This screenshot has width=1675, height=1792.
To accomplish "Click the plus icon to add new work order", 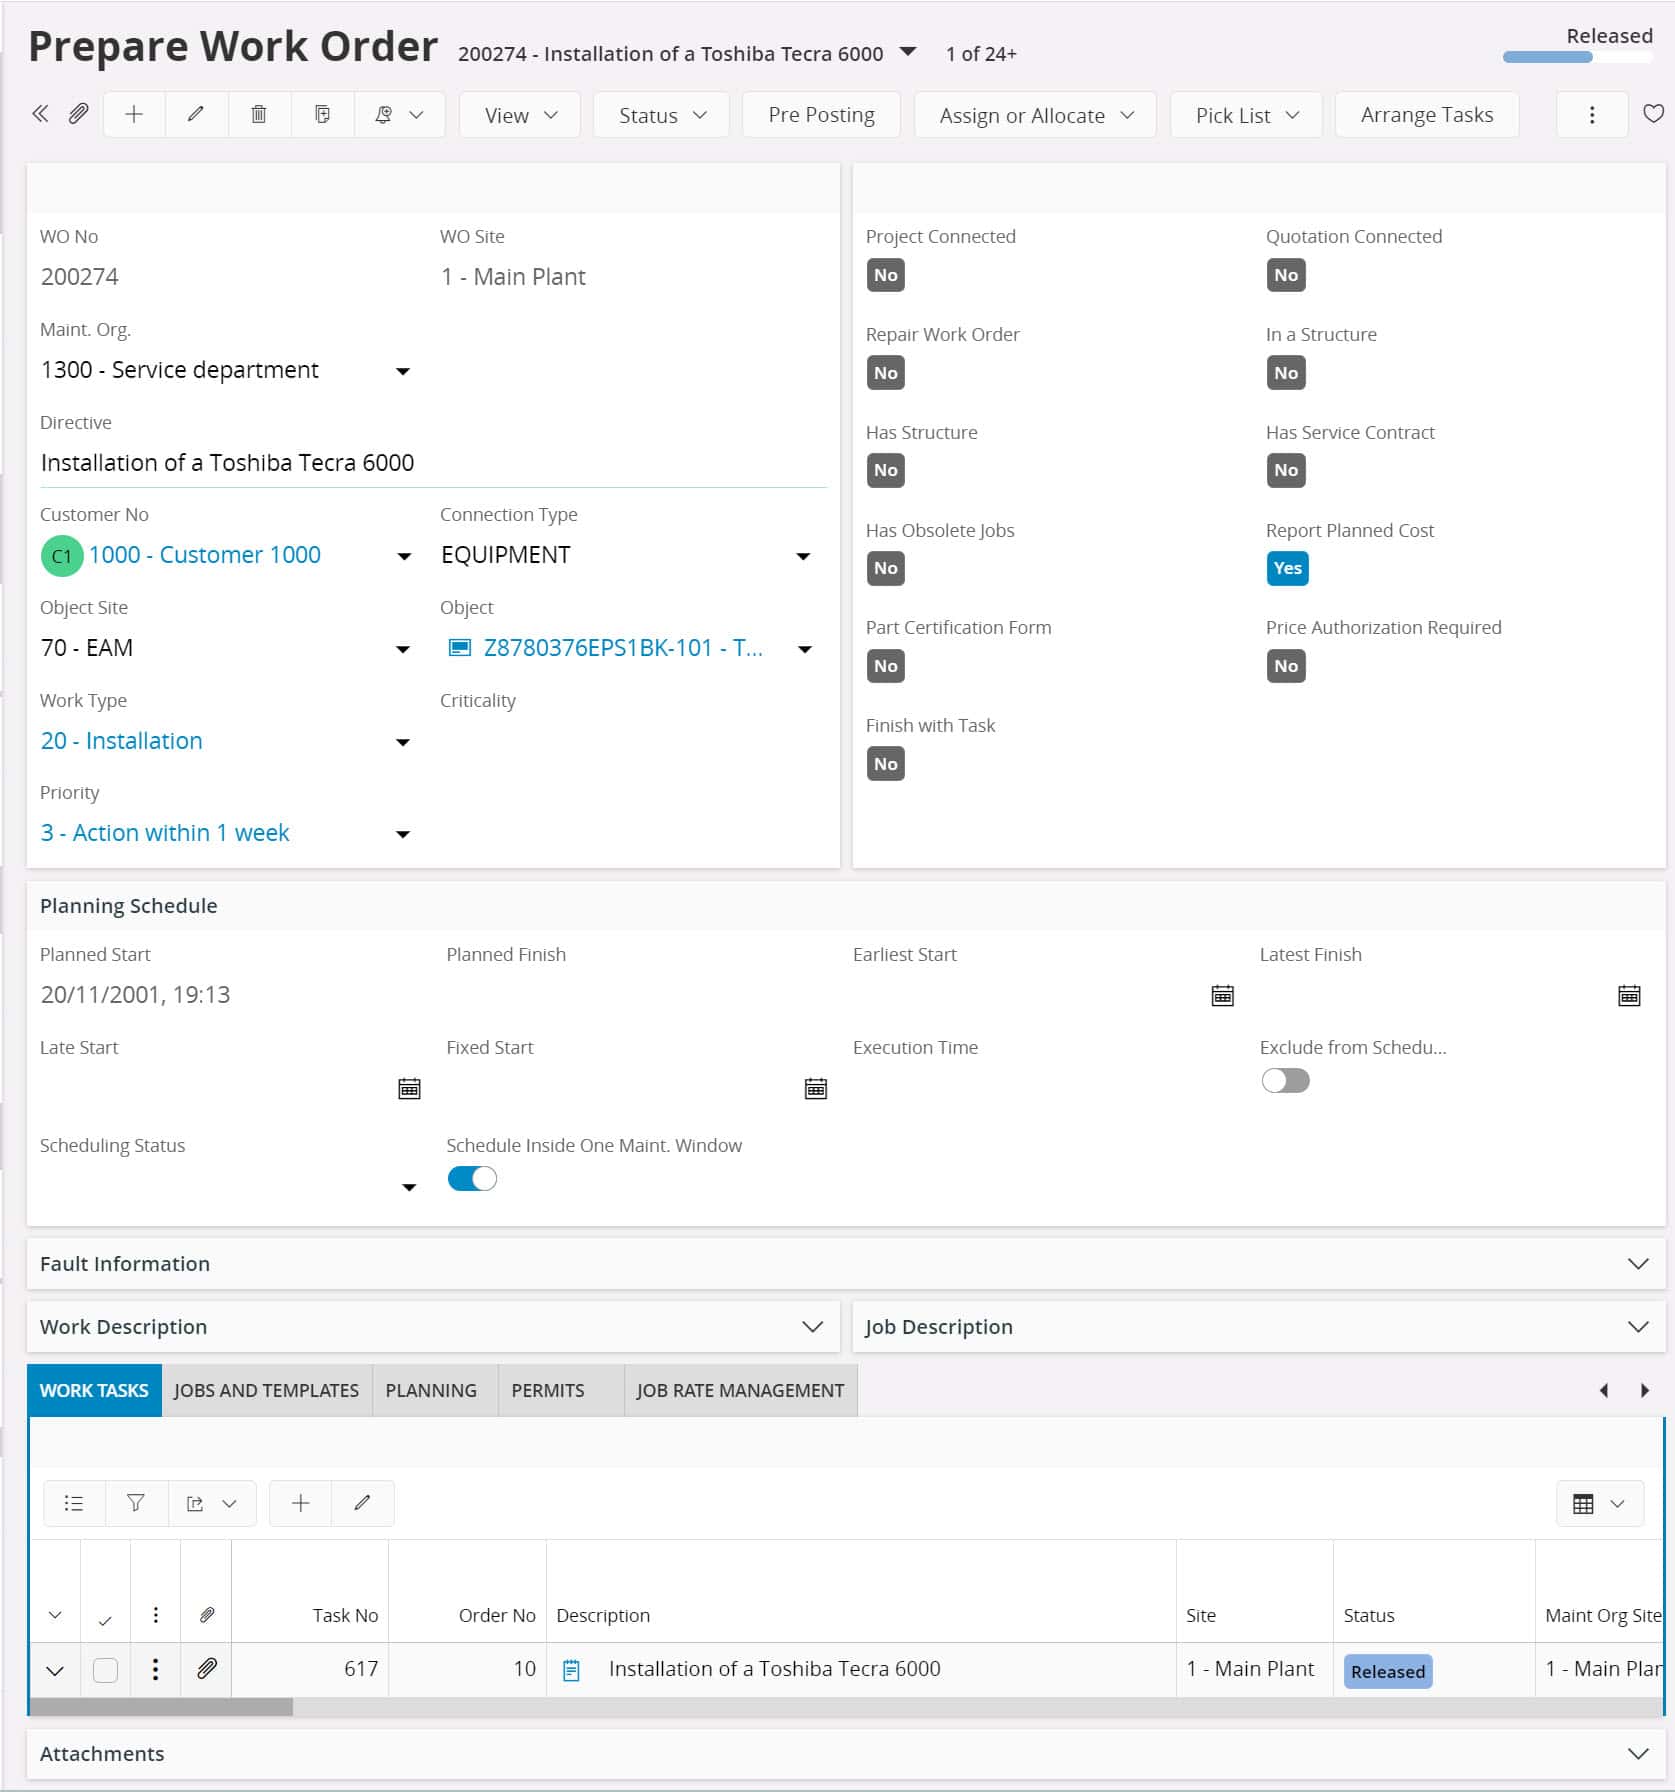I will pos(134,114).
